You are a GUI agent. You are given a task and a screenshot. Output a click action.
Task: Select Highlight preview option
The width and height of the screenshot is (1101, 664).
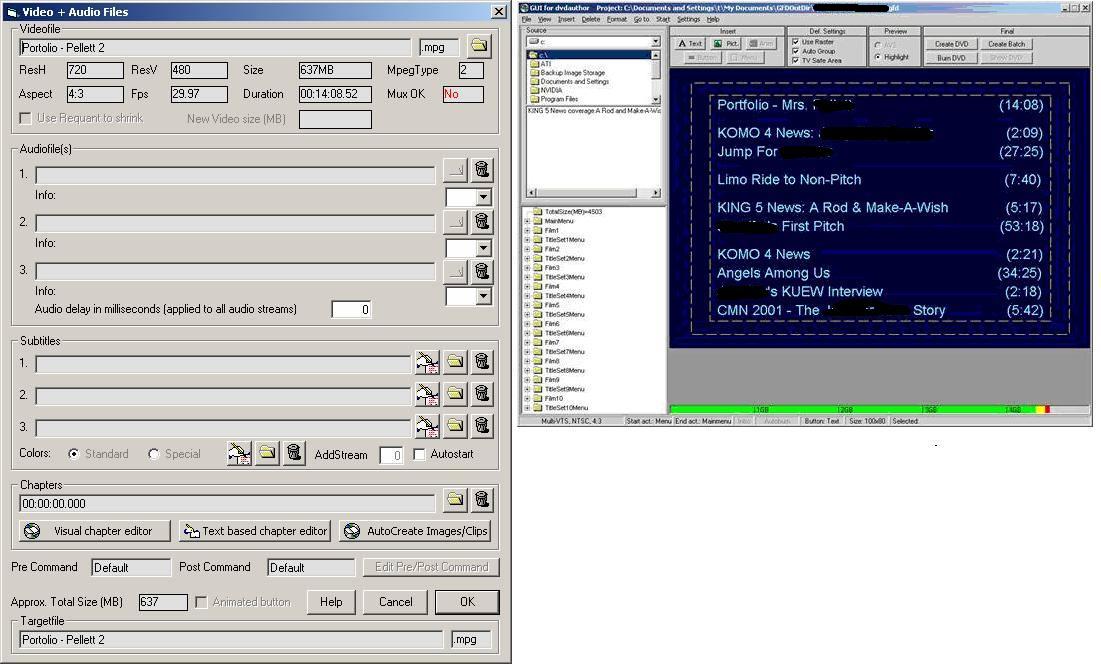878,57
